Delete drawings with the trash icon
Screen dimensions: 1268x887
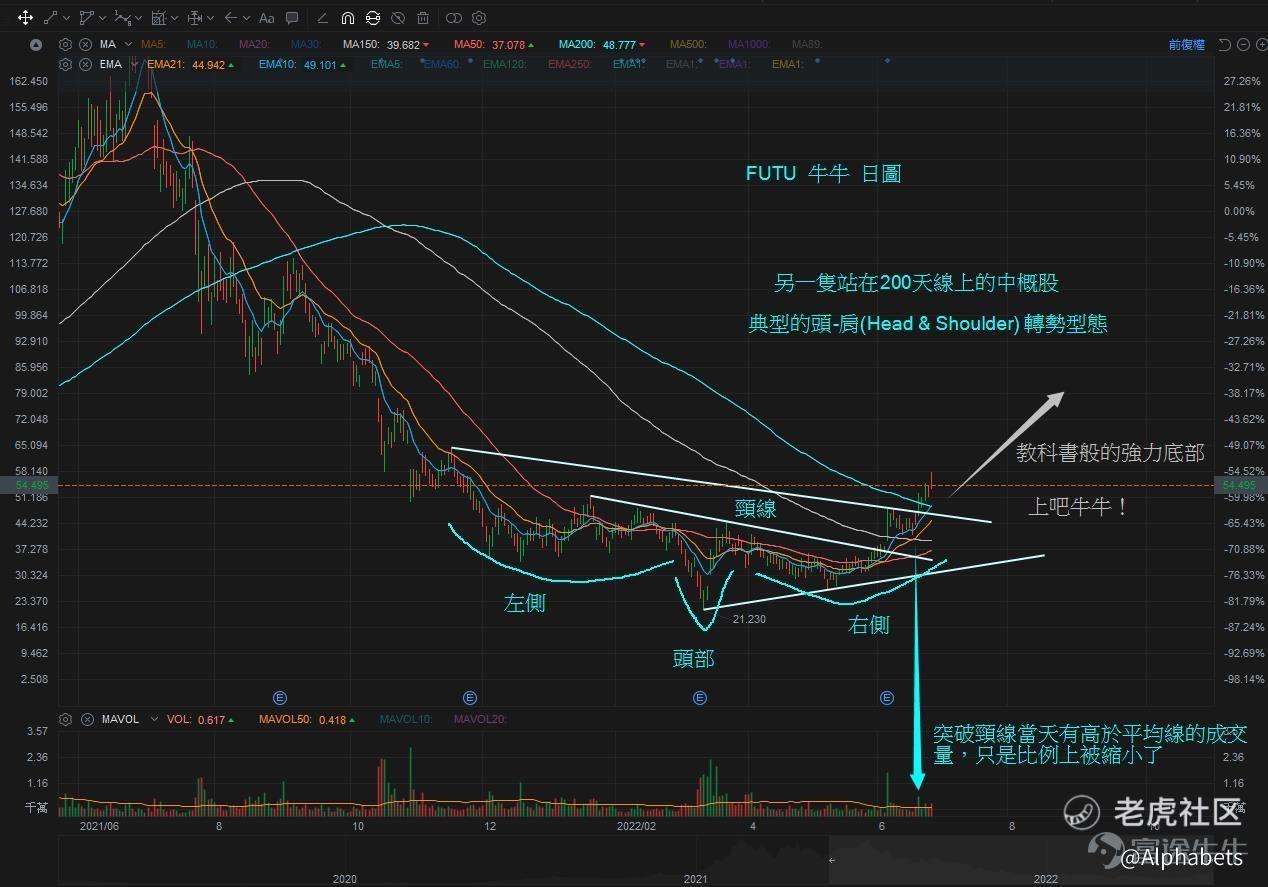423,18
